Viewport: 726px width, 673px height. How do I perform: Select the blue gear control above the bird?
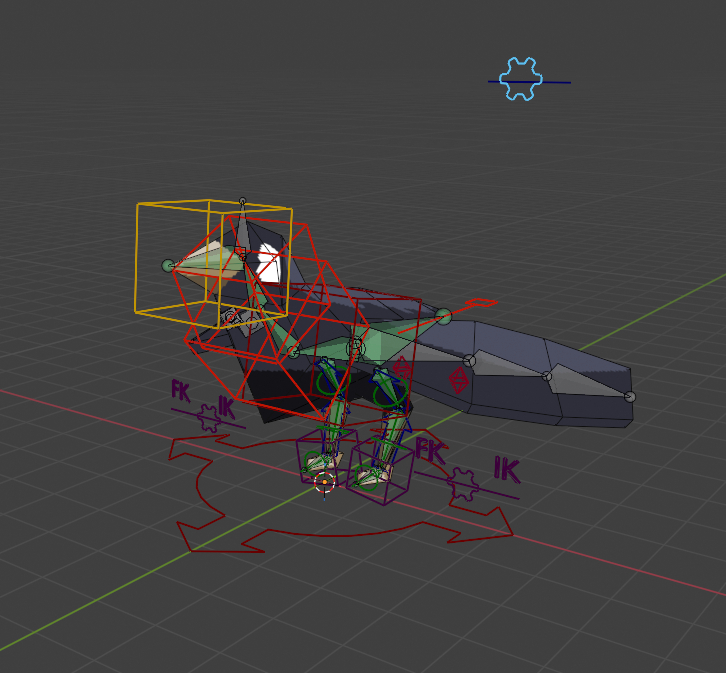[x=520, y=79]
